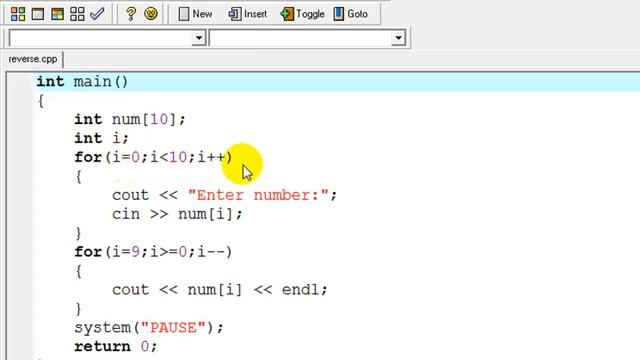The image size is (640, 360).
Task: Click the colored window panes icon
Action: (x=57, y=14)
